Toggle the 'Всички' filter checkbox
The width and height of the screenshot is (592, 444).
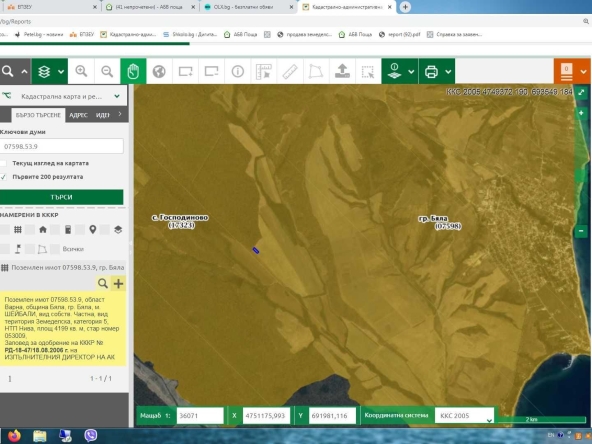tap(55, 249)
